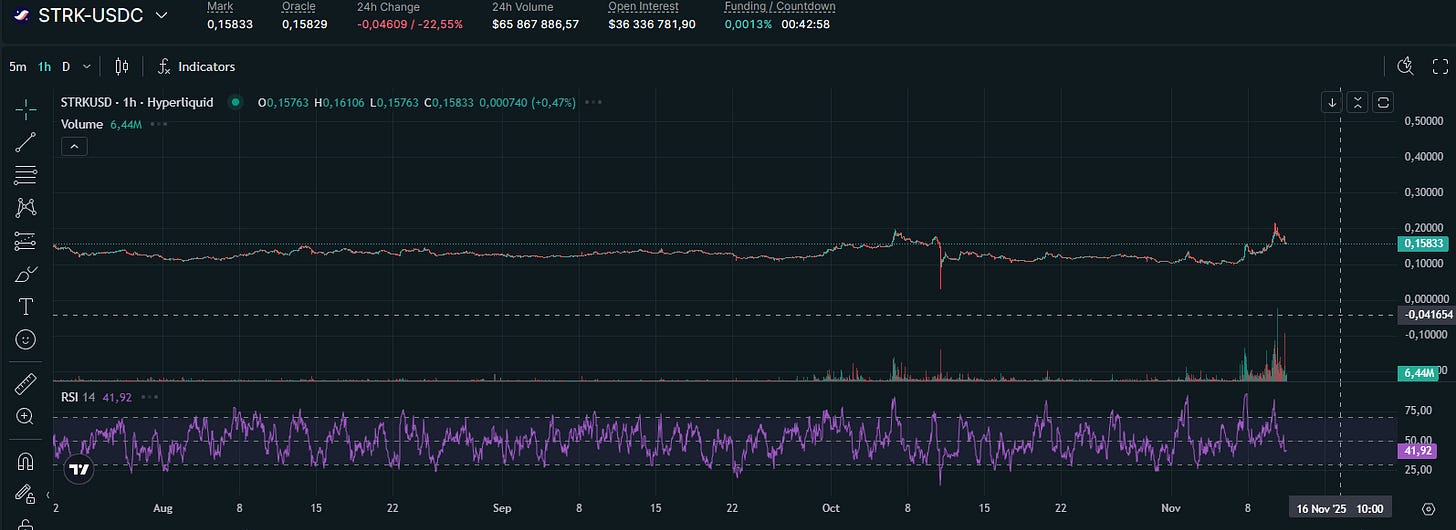
Task: Click the STRKUSD · 1h · Hyperliquid title
Action: [137, 102]
